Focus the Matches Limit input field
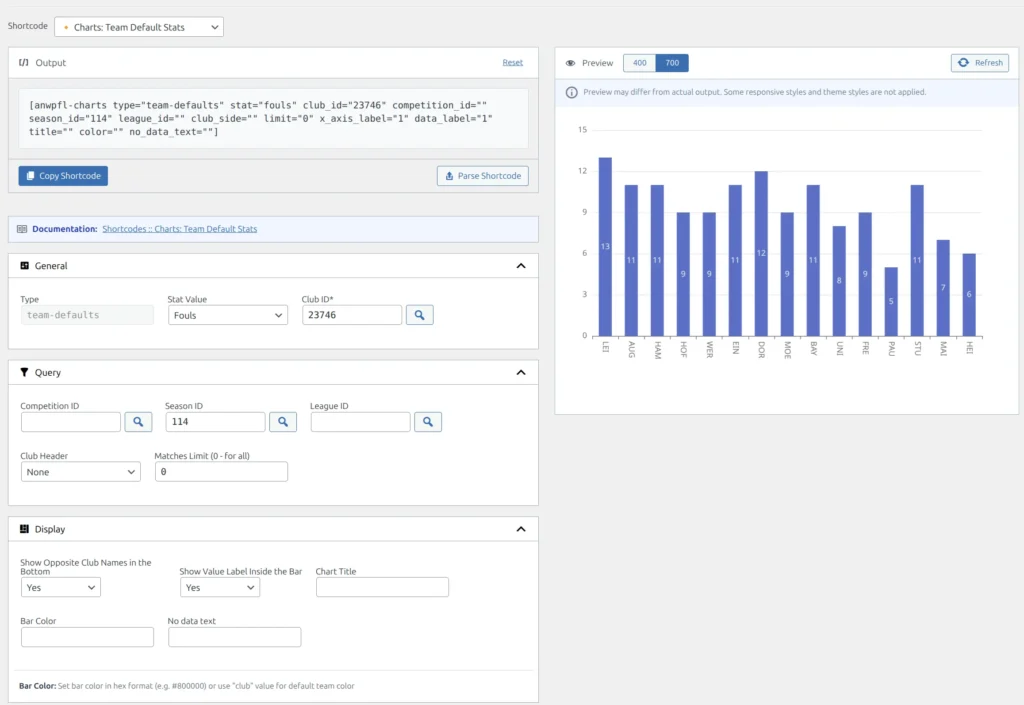This screenshot has width=1024, height=705. [x=221, y=472]
